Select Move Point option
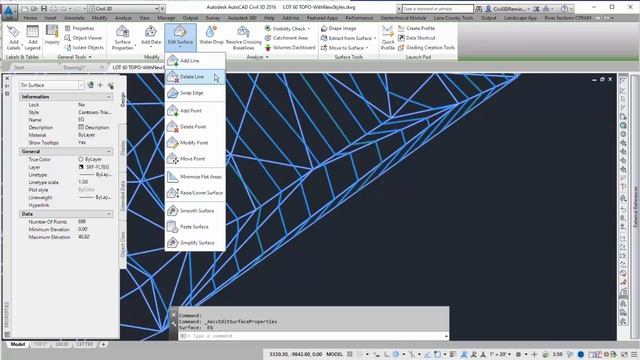Viewport: 640px width, 360px height. (x=195, y=159)
